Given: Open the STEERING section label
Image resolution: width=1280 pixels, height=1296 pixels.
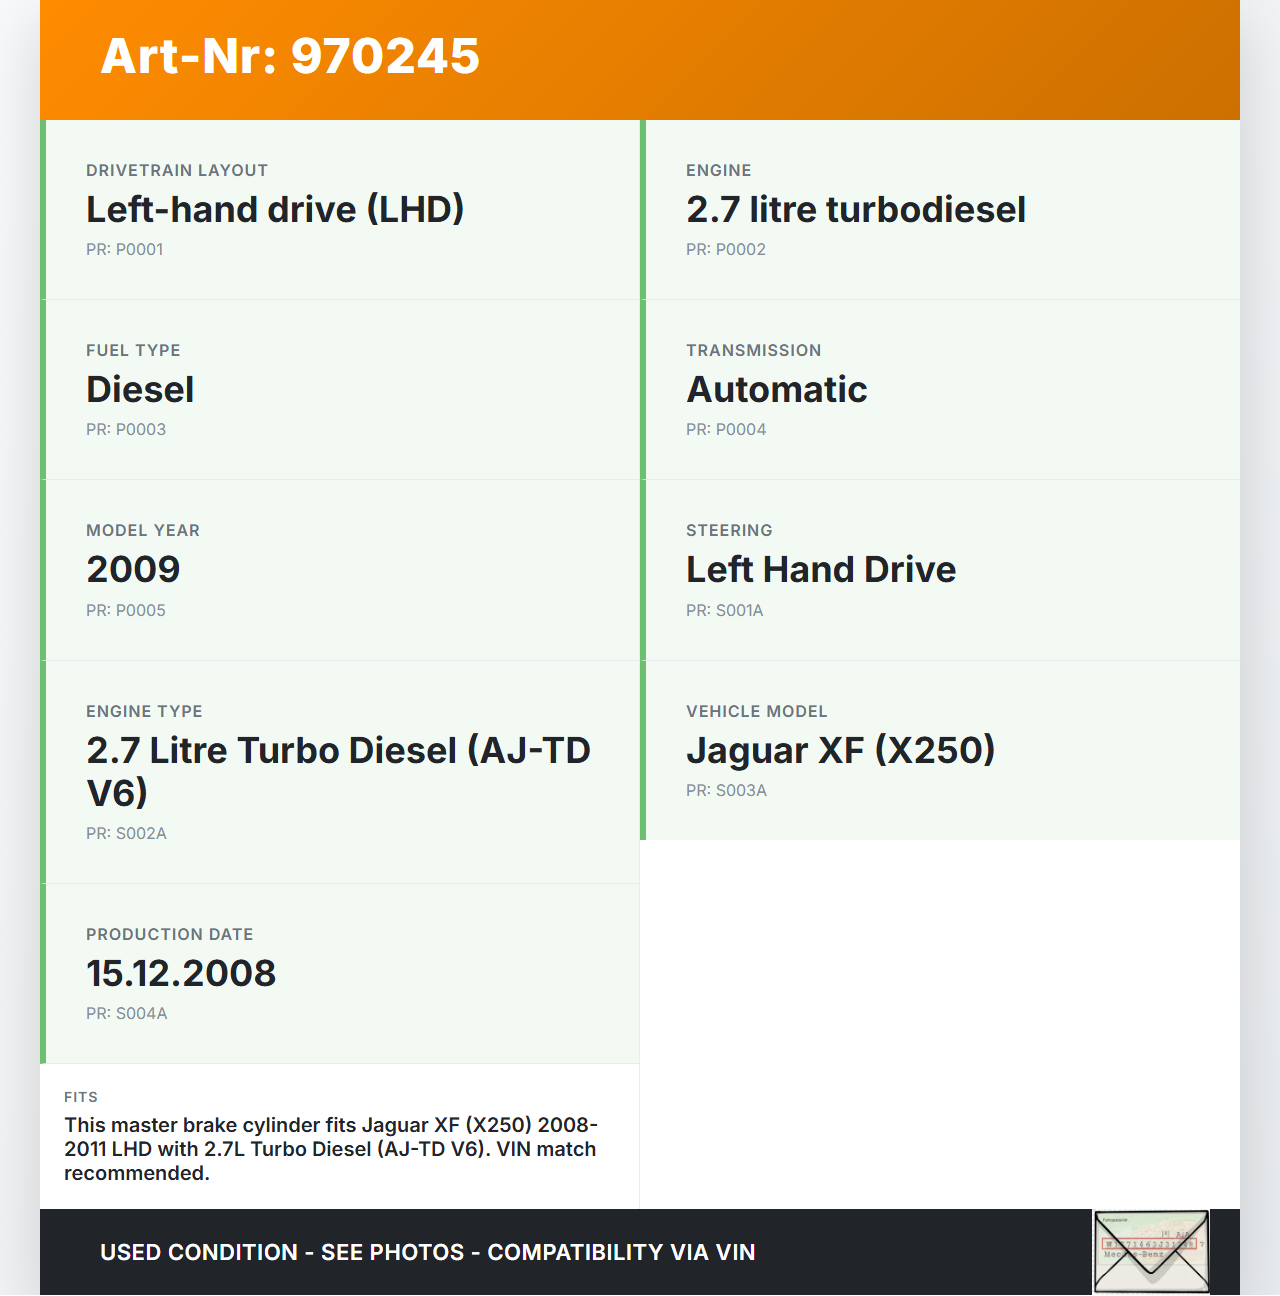Looking at the screenshot, I should [729, 530].
